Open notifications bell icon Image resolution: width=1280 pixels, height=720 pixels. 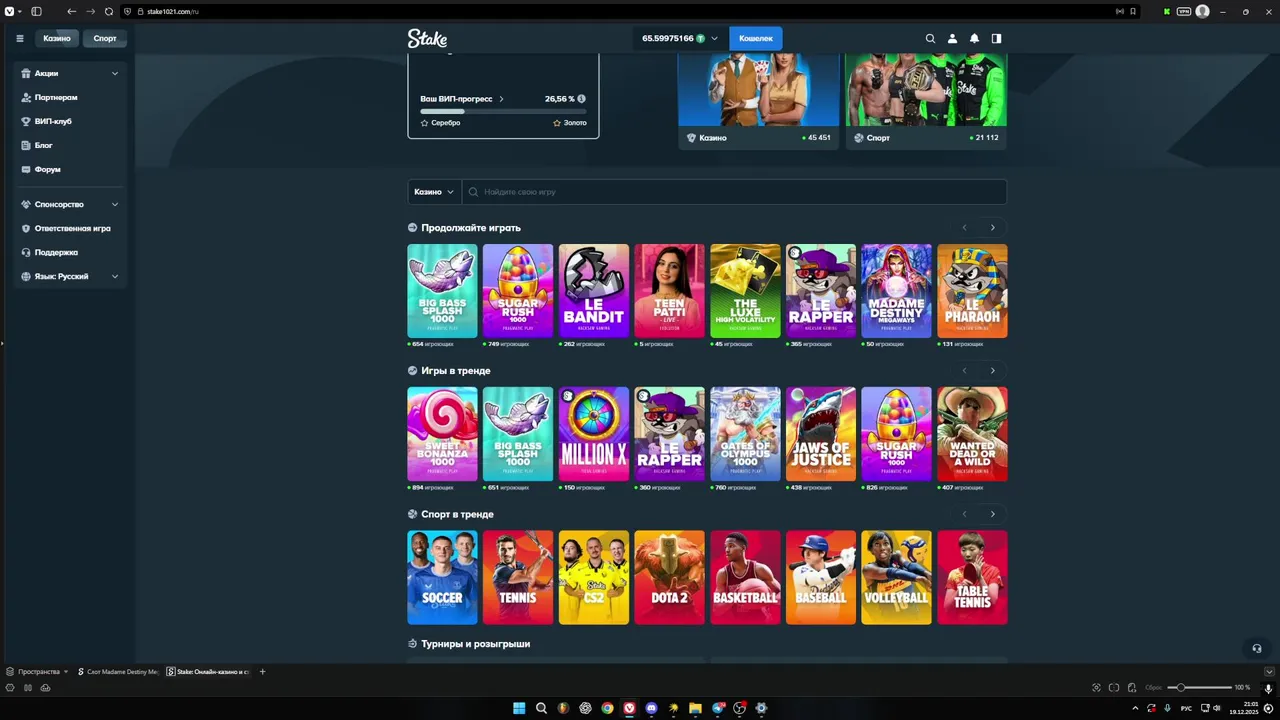[x=974, y=38]
